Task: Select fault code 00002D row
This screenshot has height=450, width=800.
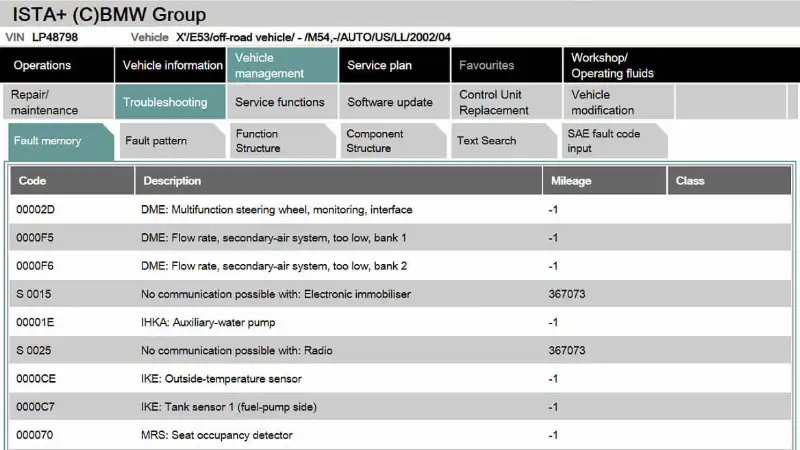Action: point(400,209)
